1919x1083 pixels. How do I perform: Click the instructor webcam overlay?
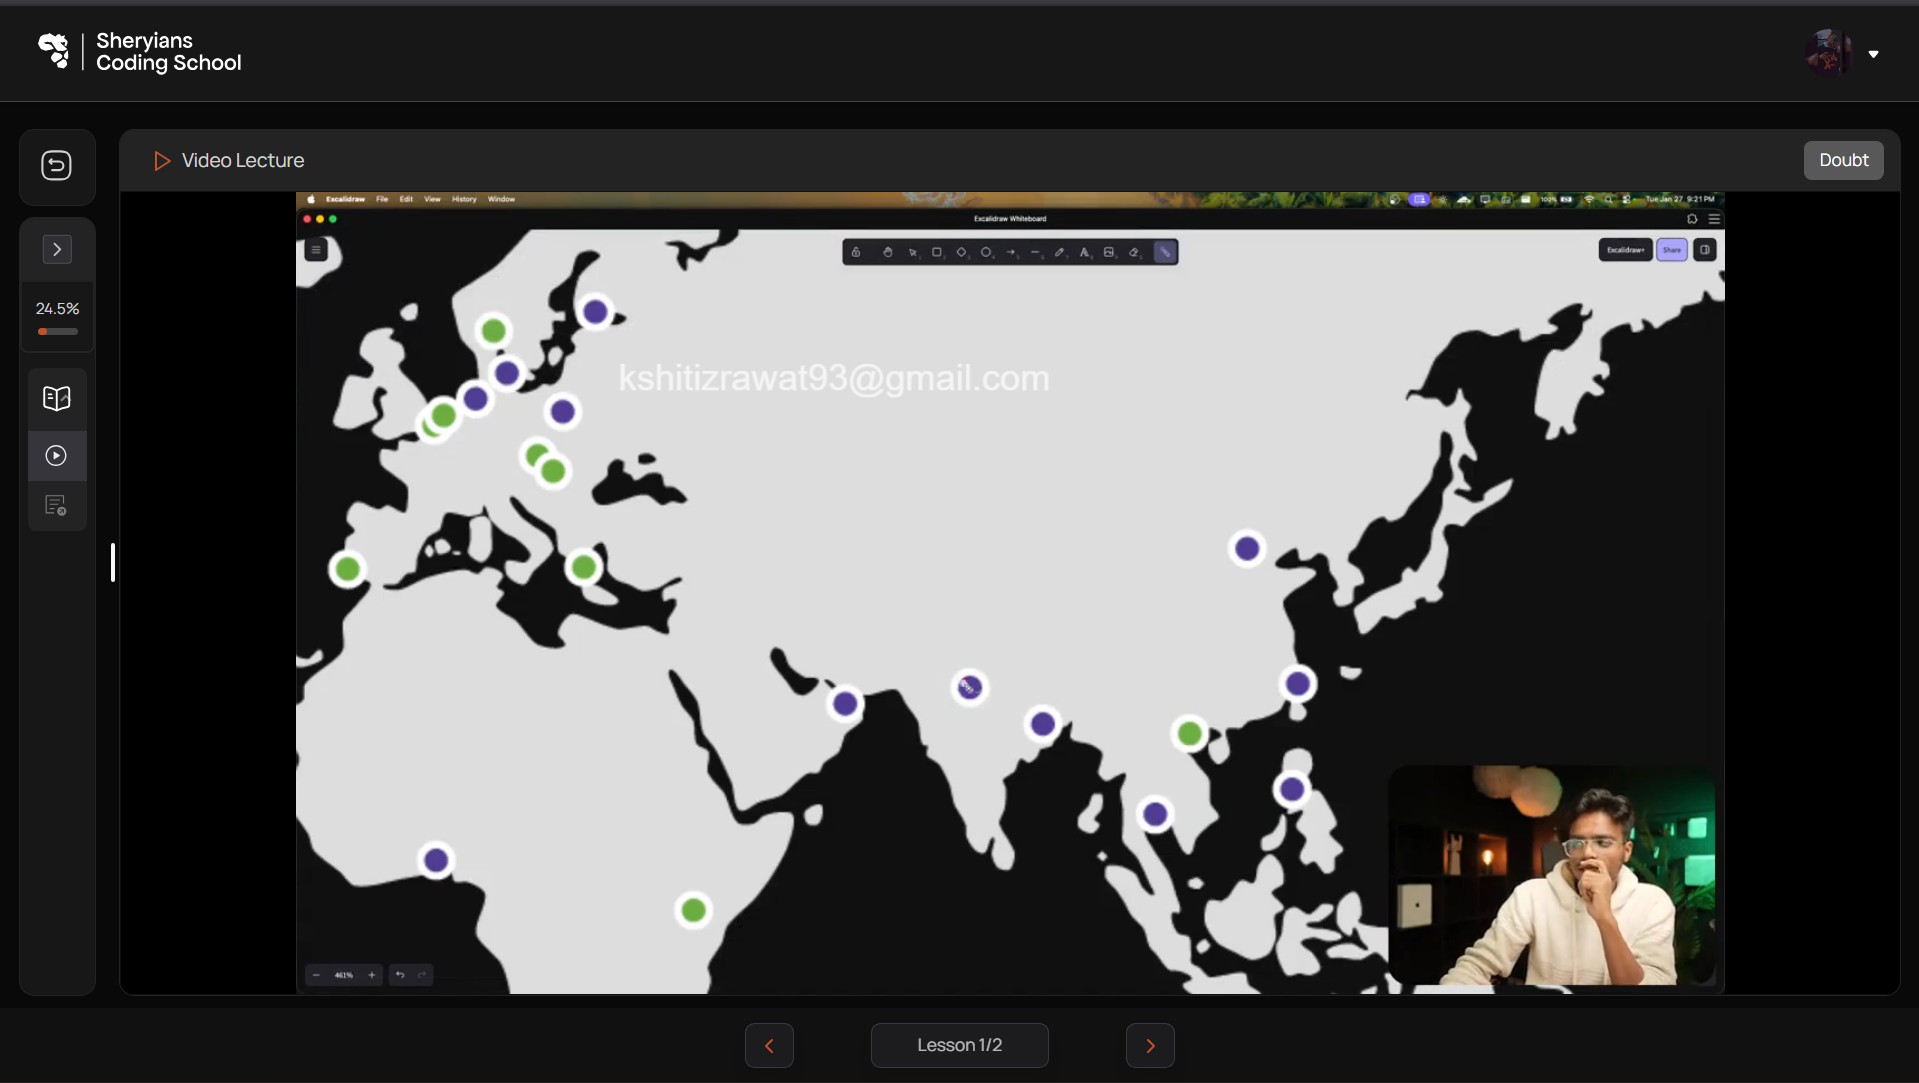[x=1552, y=875]
